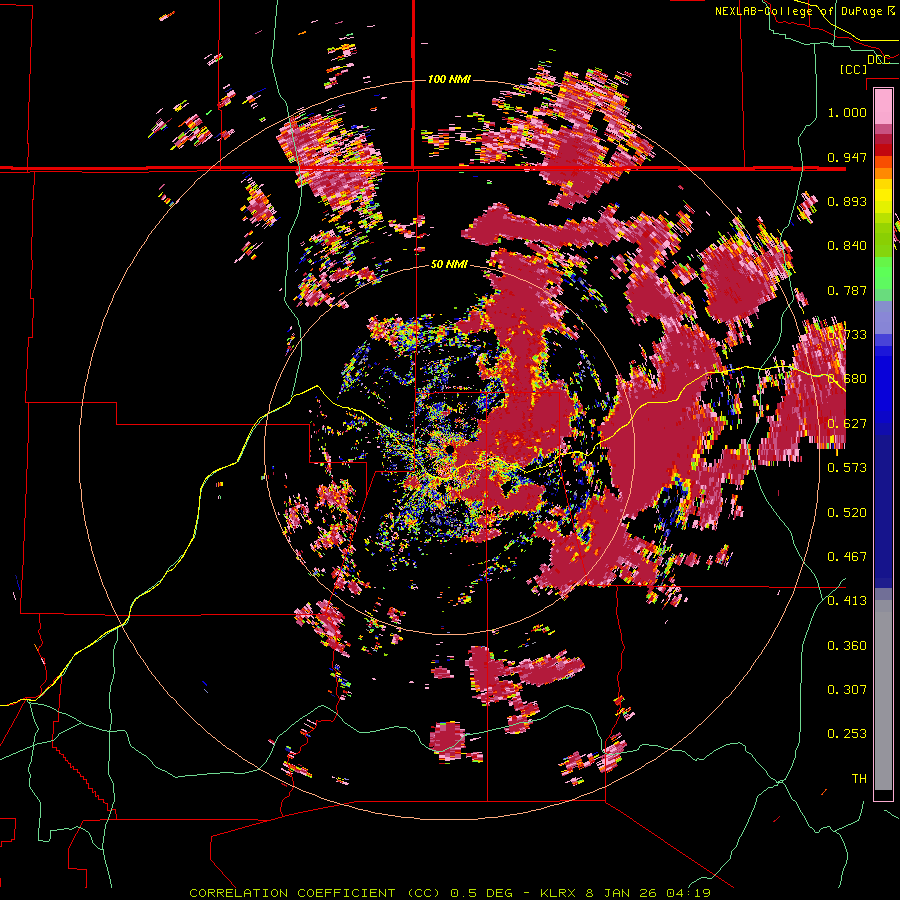
Task: Click the 50 NMI range ring label
Action: tap(449, 264)
